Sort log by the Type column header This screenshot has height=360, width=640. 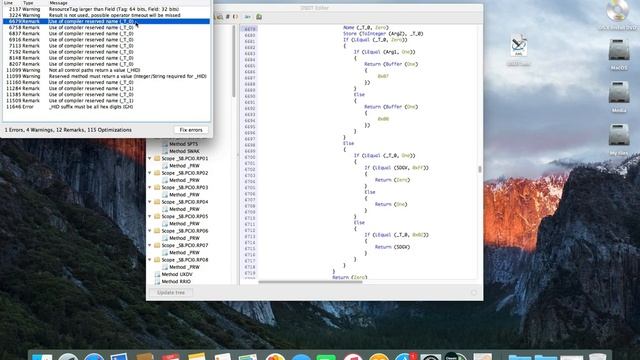click(x=28, y=2)
